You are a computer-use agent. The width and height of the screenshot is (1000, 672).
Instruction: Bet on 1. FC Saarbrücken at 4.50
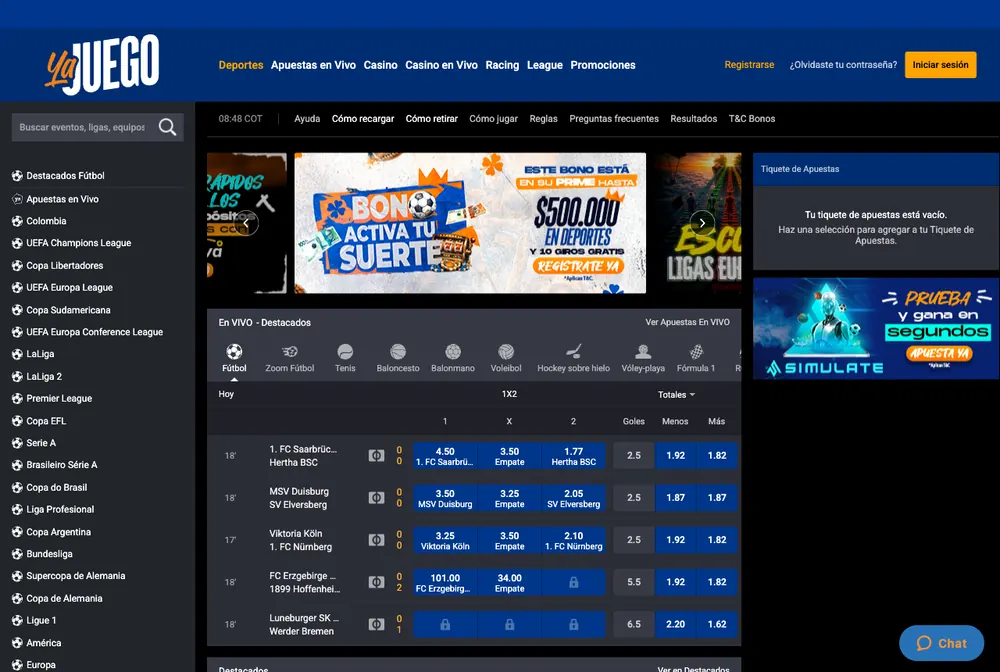[x=445, y=456]
